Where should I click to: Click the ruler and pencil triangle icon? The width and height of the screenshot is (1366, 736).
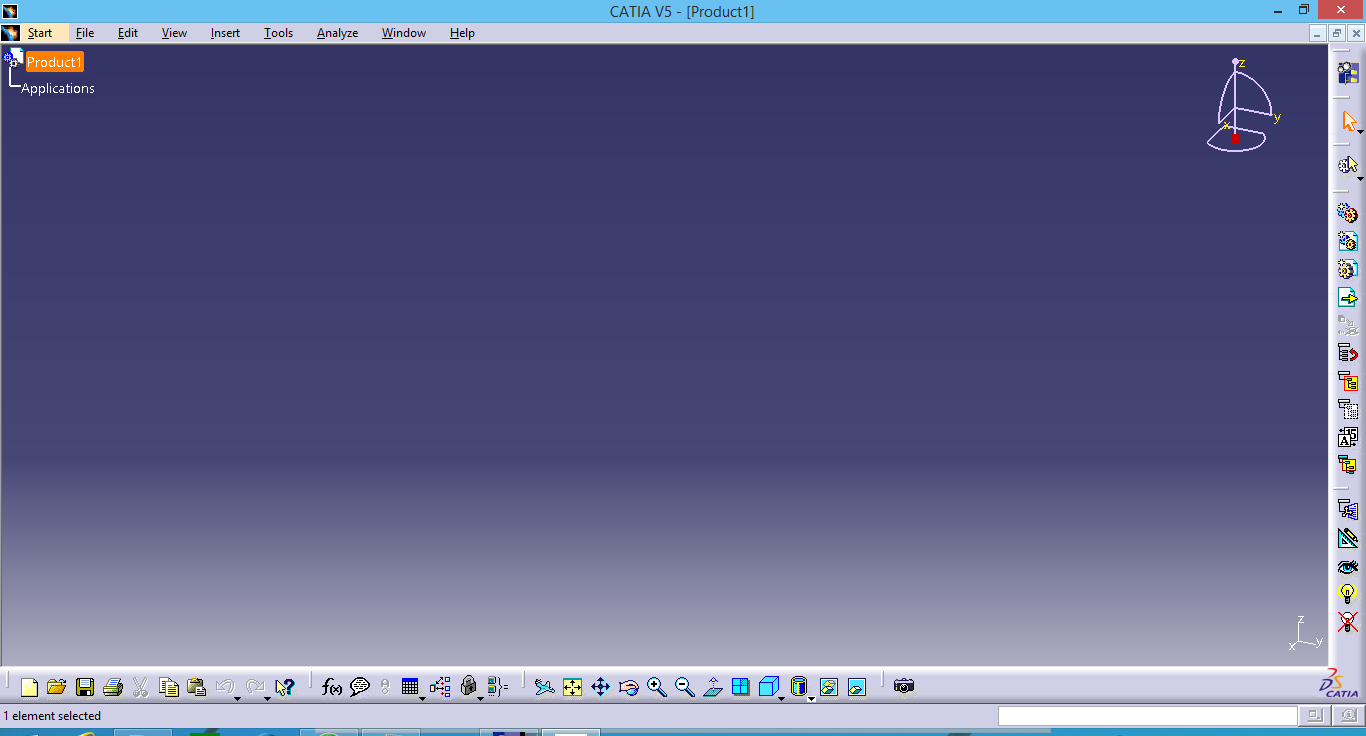point(1348,538)
